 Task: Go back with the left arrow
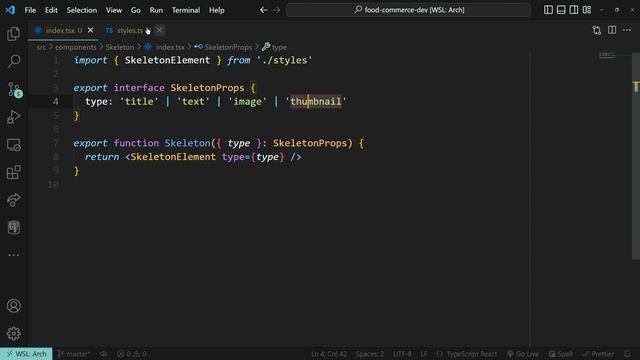click(264, 10)
